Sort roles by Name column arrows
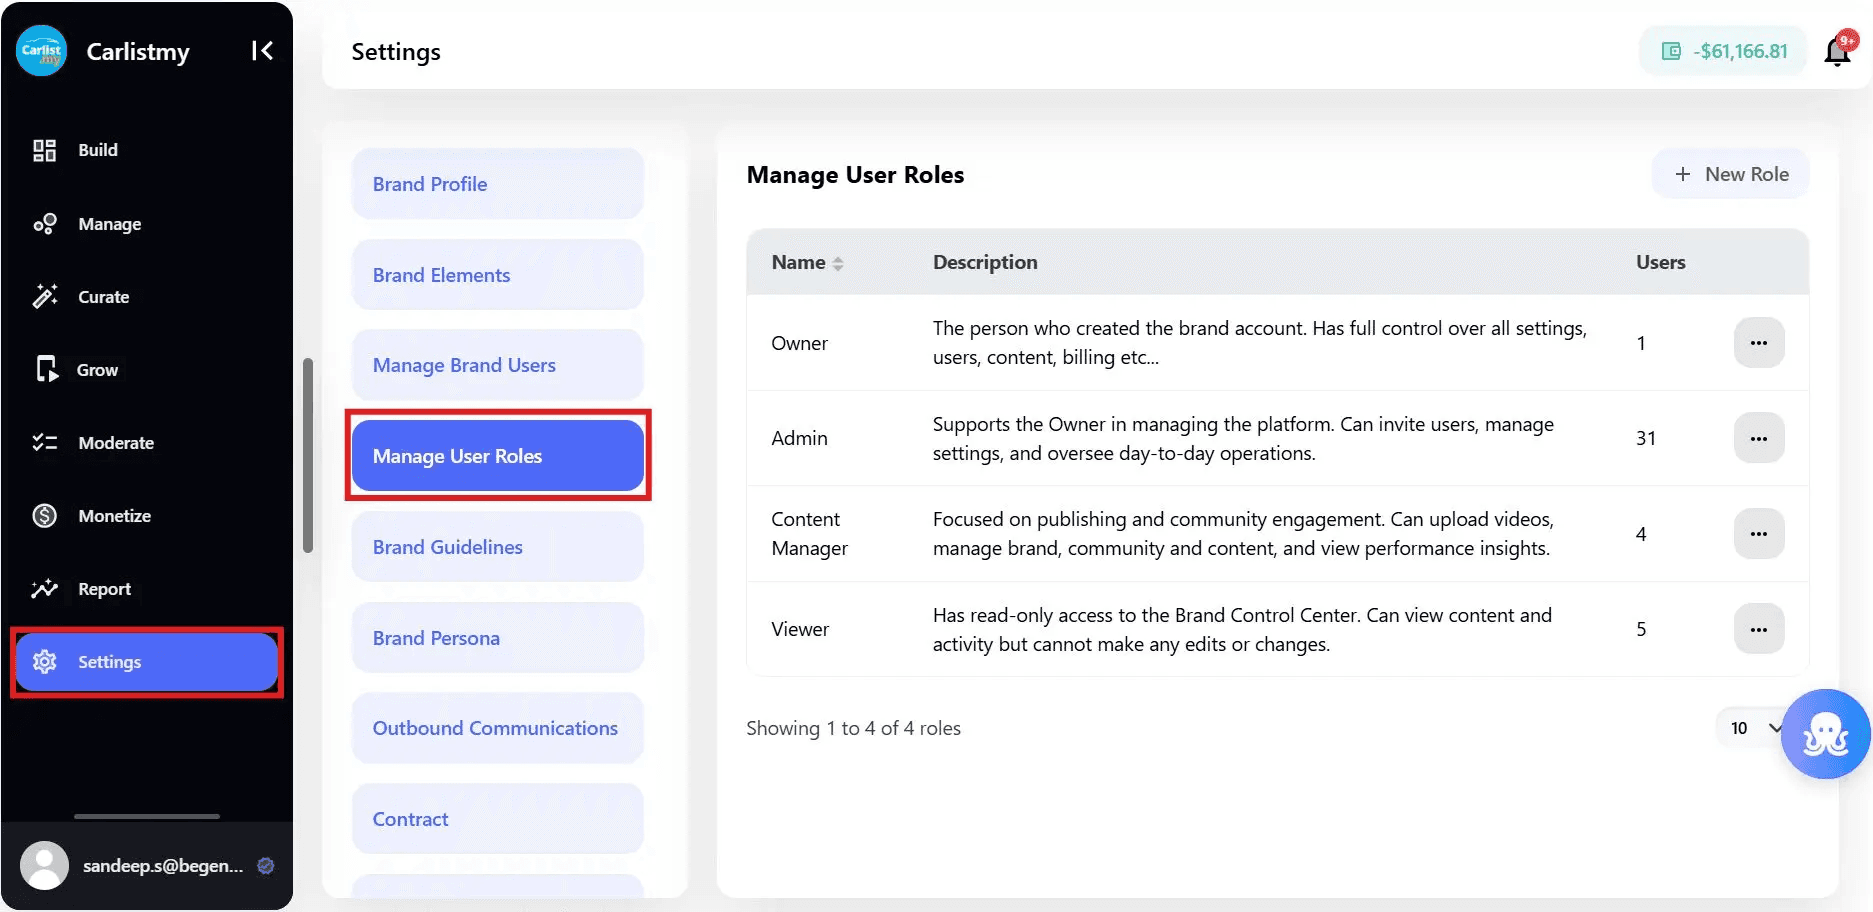Image resolution: width=1873 pixels, height=912 pixels. point(838,263)
